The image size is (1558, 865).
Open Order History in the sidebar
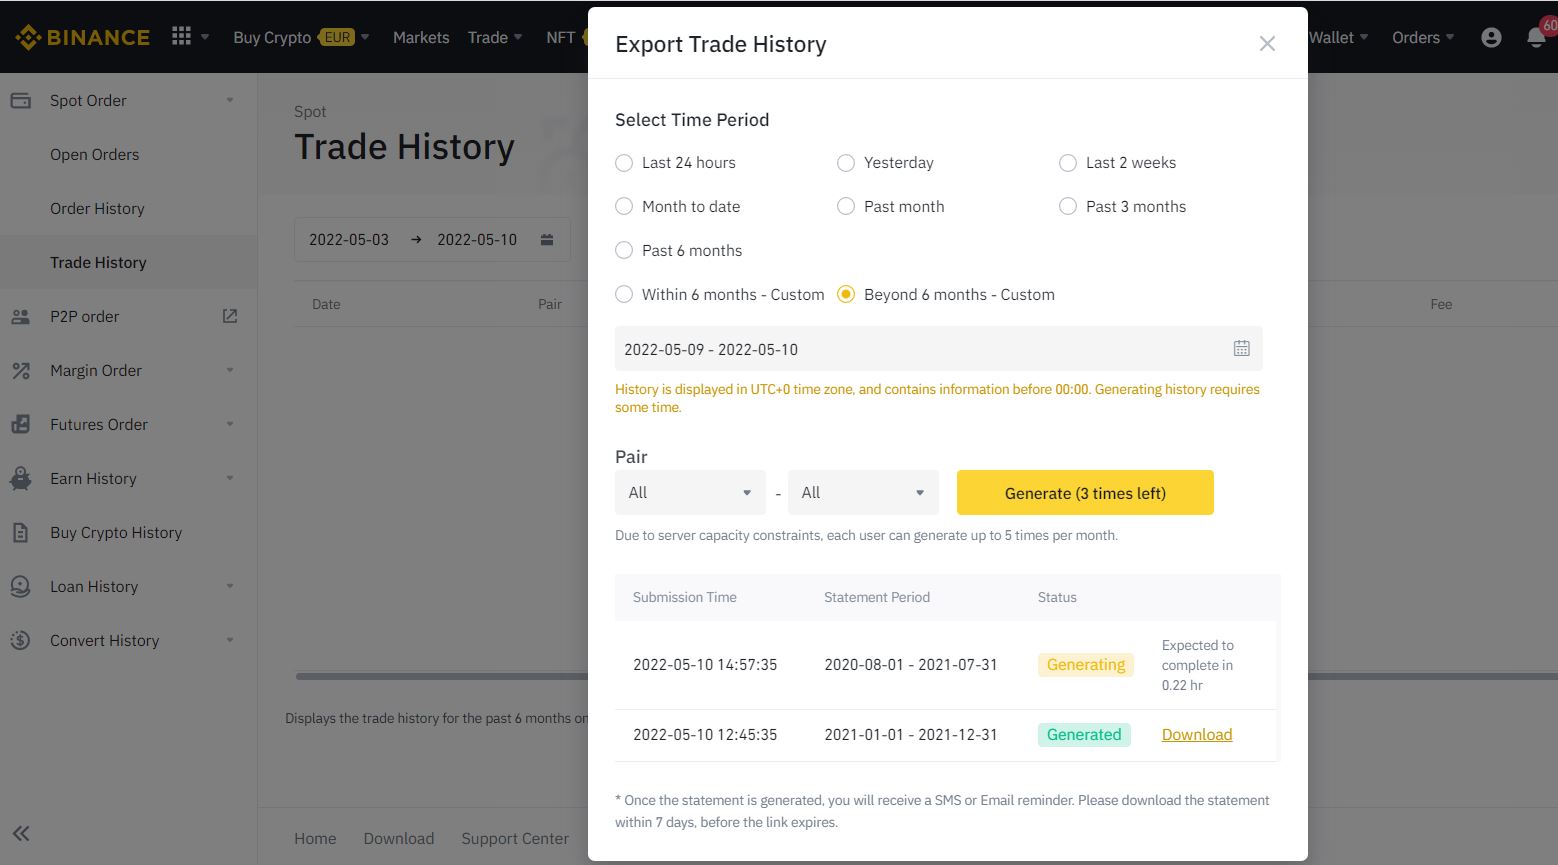(97, 208)
